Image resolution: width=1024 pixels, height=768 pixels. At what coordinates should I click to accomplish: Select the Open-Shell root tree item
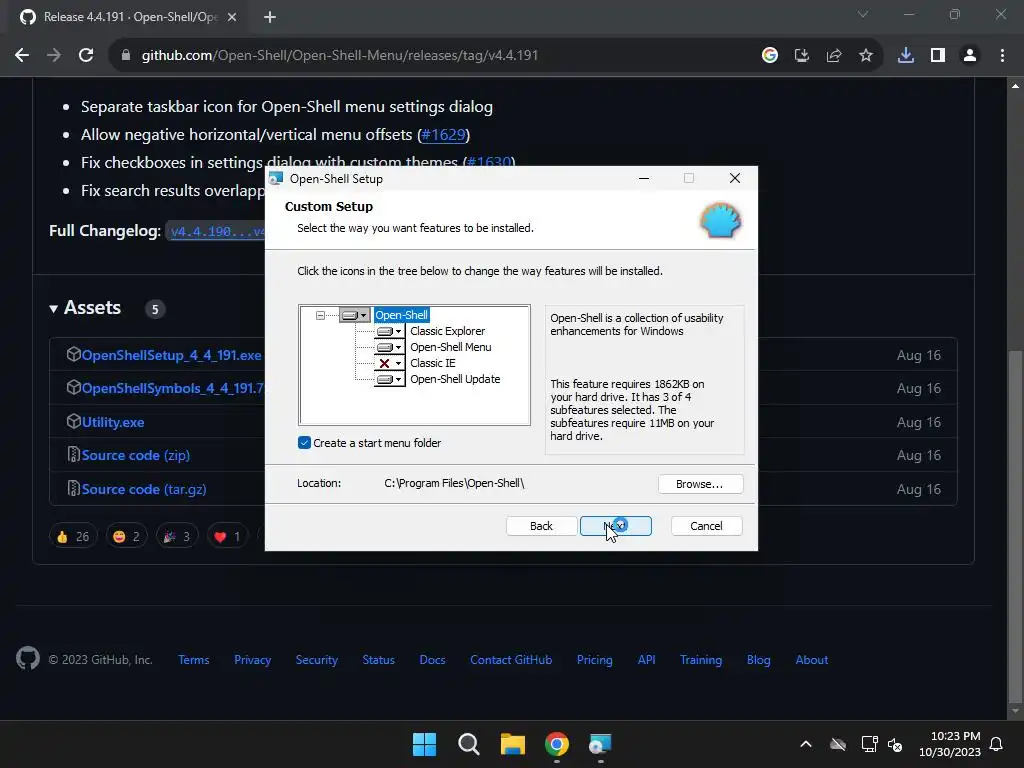pos(402,315)
